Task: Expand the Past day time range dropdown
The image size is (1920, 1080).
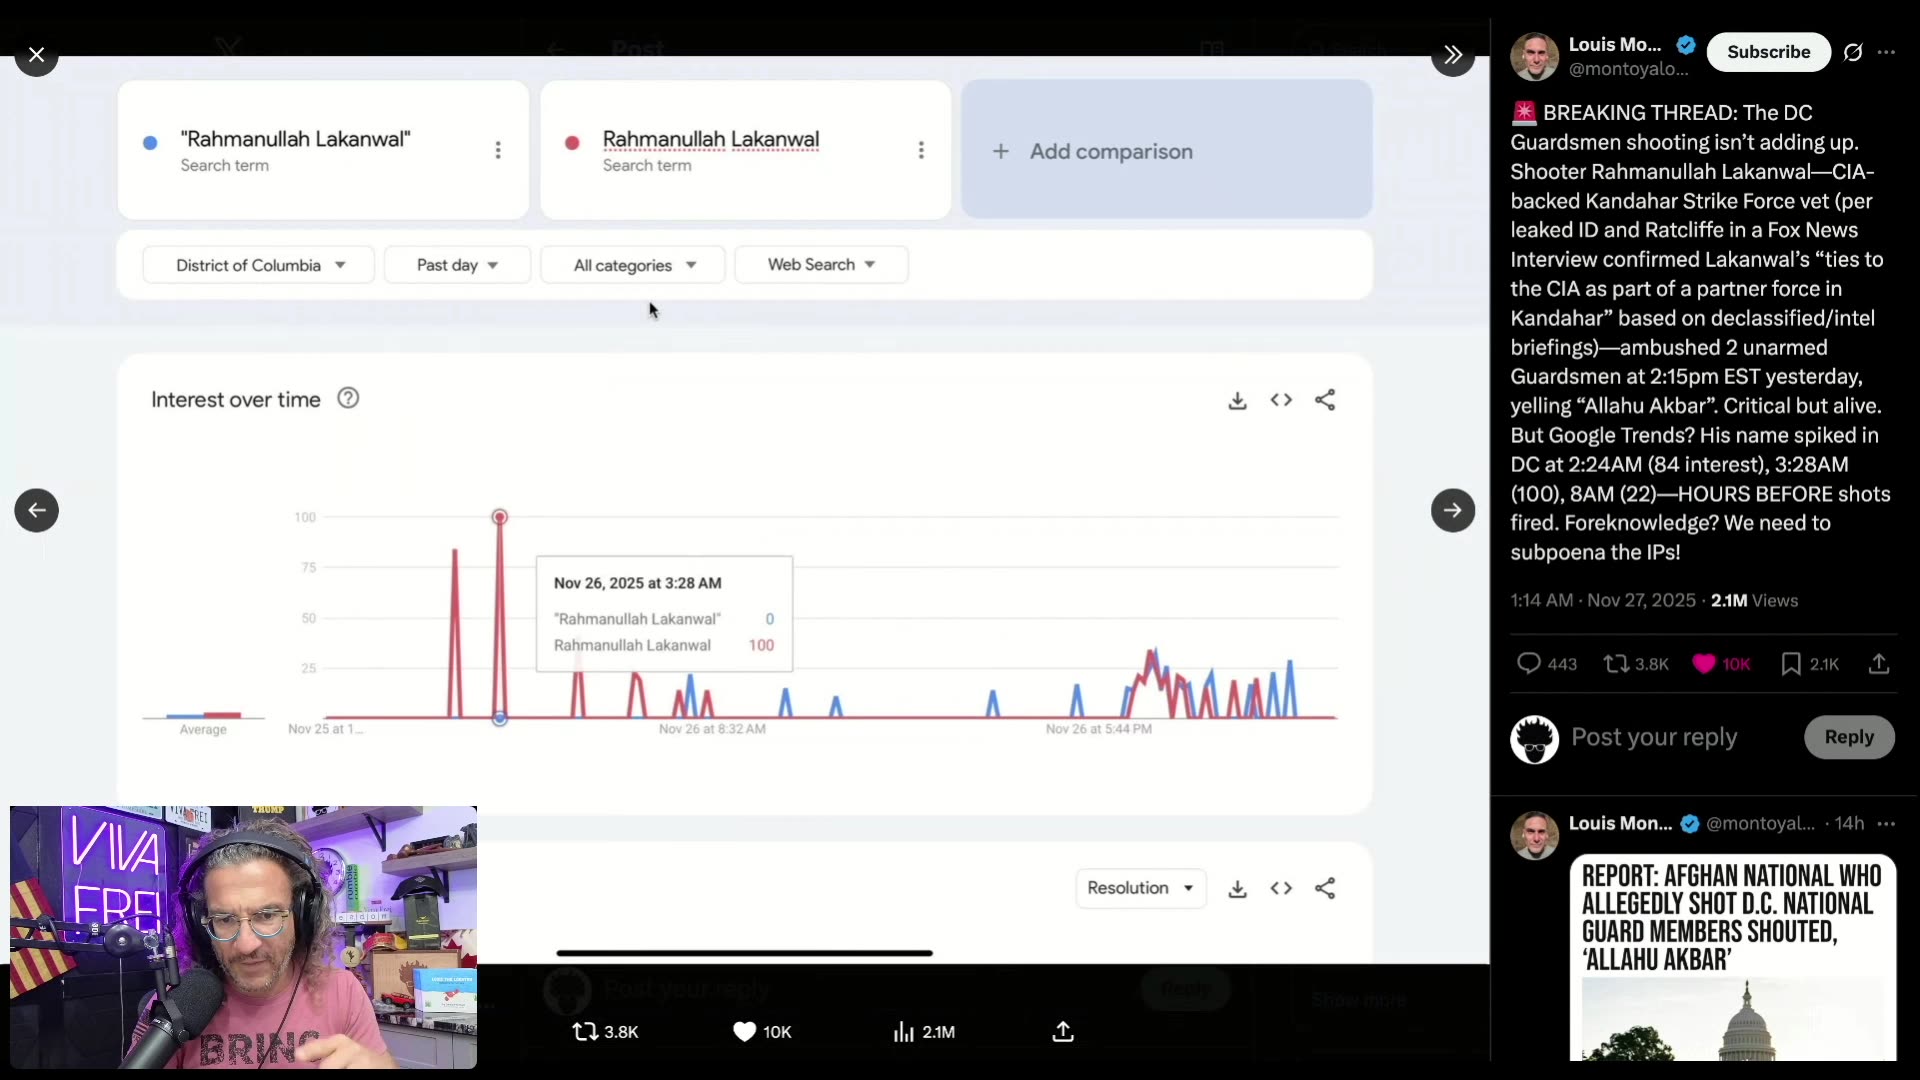Action: pyautogui.click(x=457, y=265)
